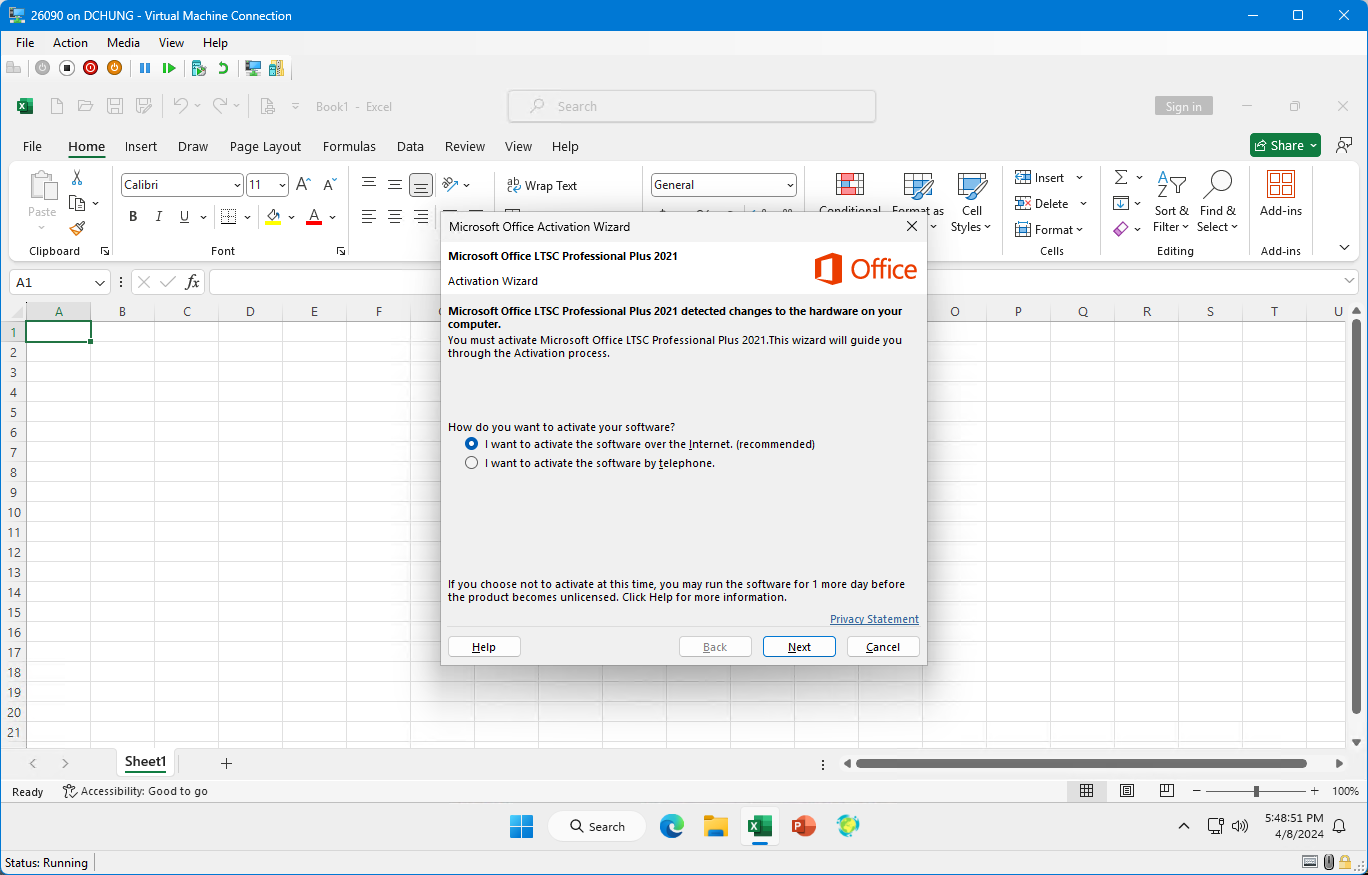Toggle Wrap Text
Image resolution: width=1368 pixels, height=875 pixels.
coord(542,185)
